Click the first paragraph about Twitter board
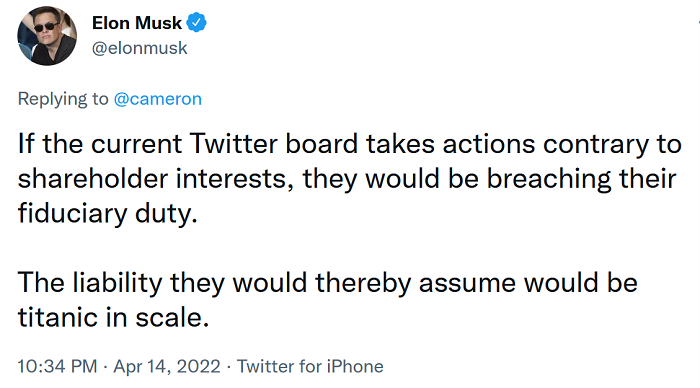Image resolution: width=700 pixels, height=388 pixels. [x=350, y=179]
